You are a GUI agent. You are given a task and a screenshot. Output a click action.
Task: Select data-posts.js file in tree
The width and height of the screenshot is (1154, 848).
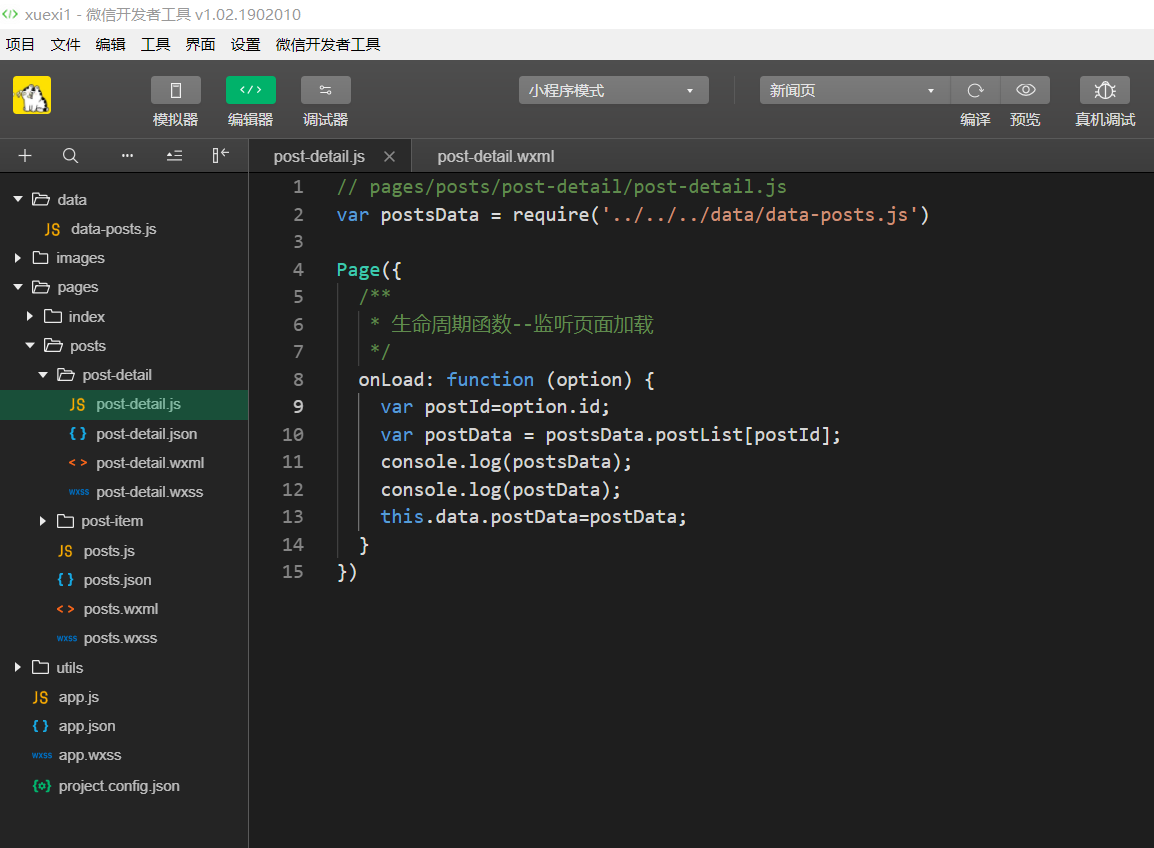113,229
